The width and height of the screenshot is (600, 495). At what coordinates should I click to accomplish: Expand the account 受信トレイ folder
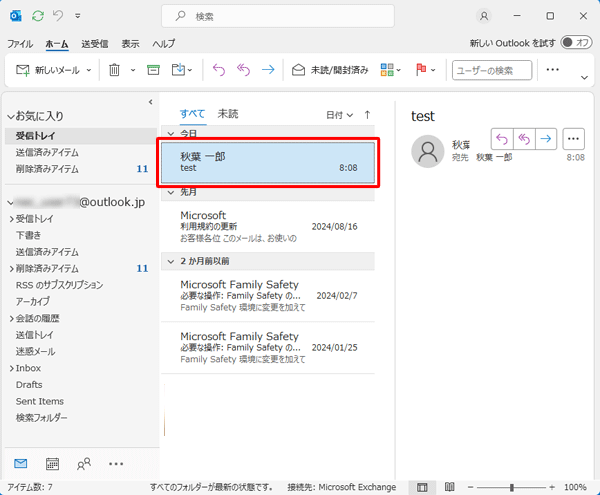(x=11, y=219)
